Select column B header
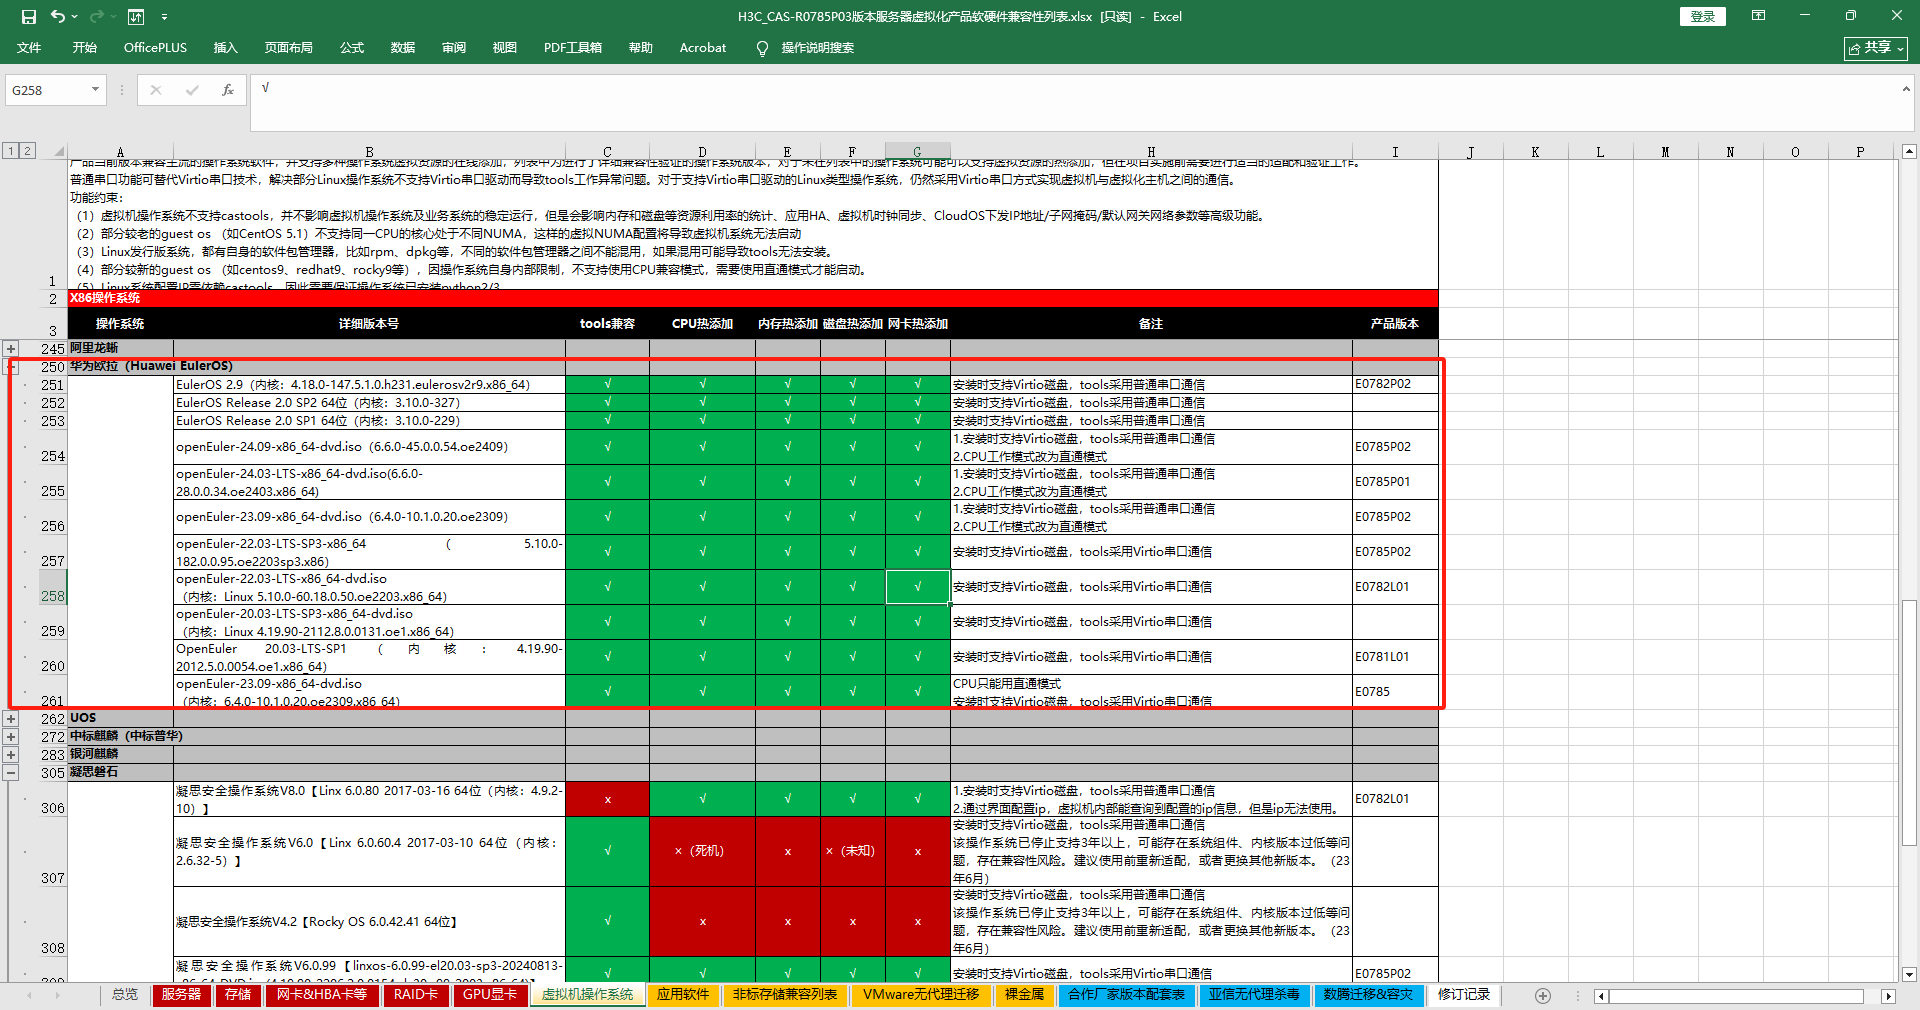The height and width of the screenshot is (1010, 1920). (x=369, y=152)
